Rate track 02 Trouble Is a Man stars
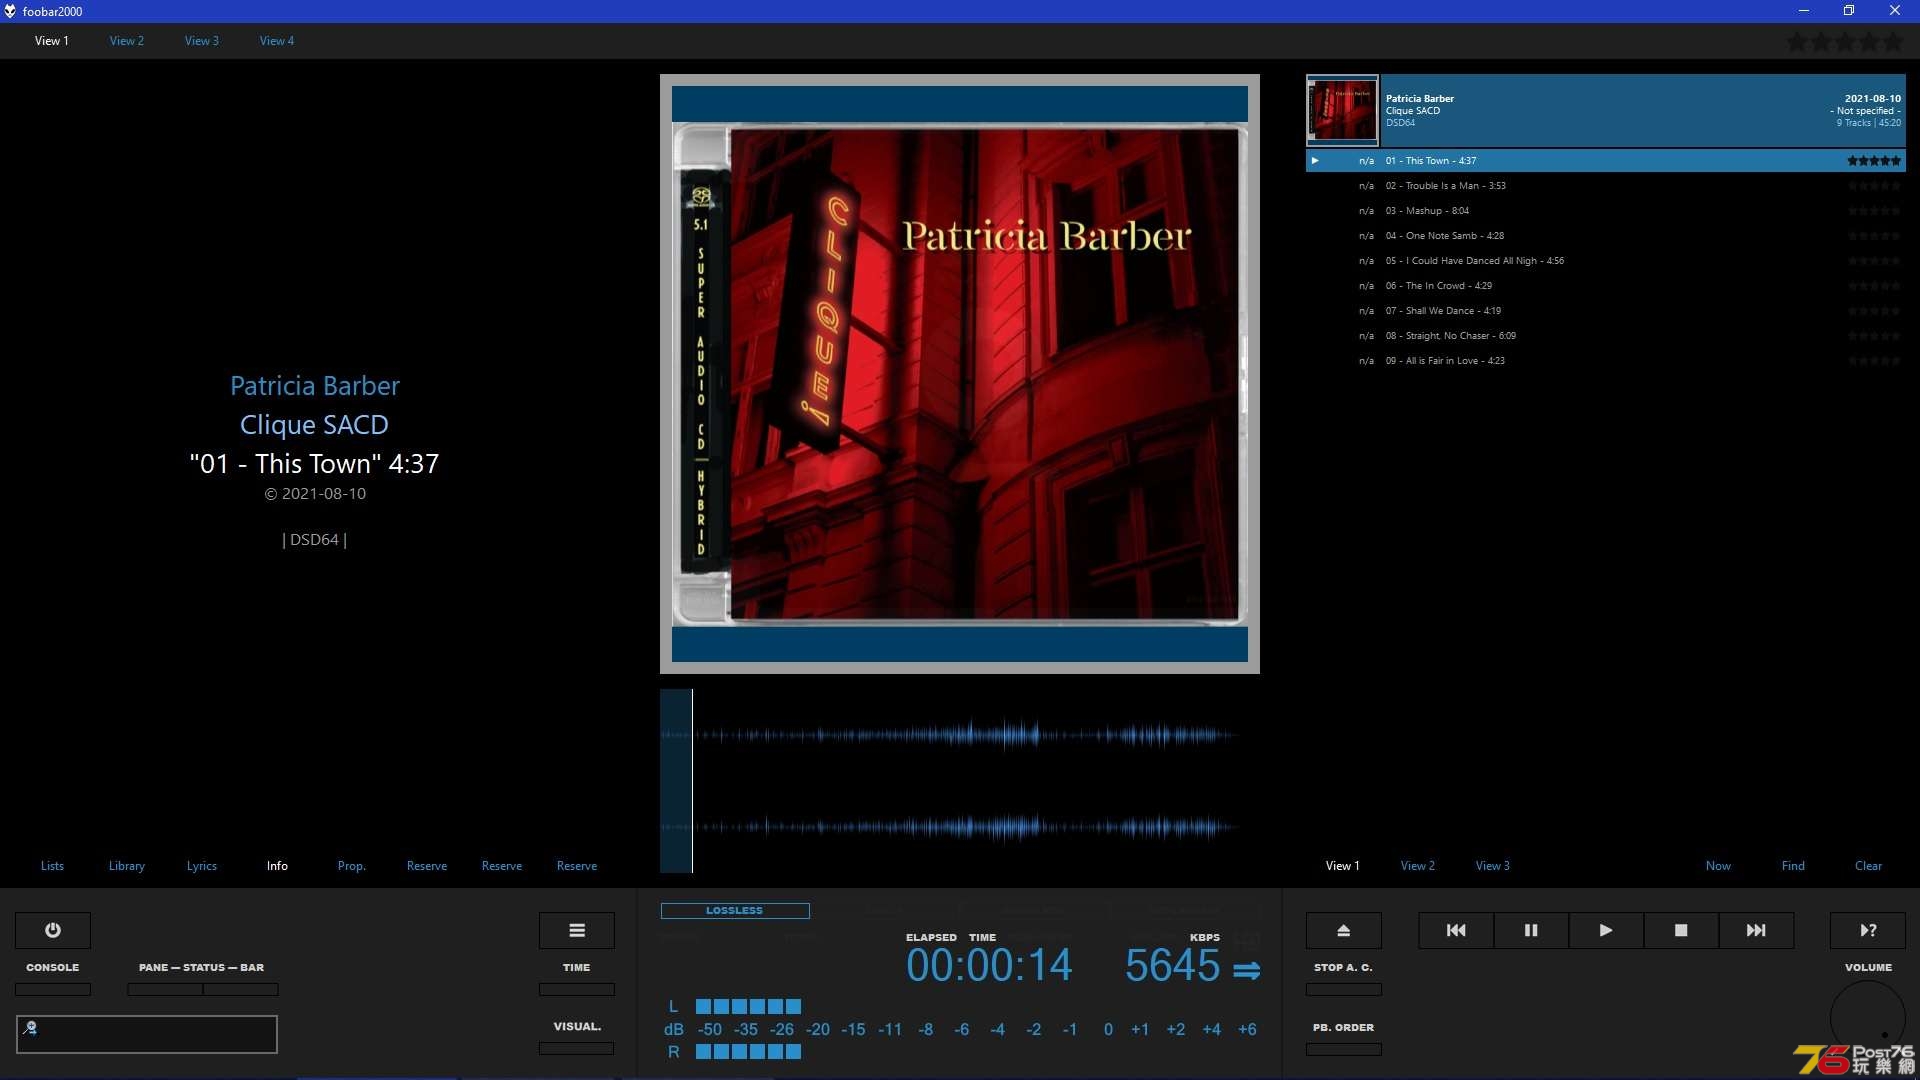Screen dimensions: 1920x1080 [1874, 186]
